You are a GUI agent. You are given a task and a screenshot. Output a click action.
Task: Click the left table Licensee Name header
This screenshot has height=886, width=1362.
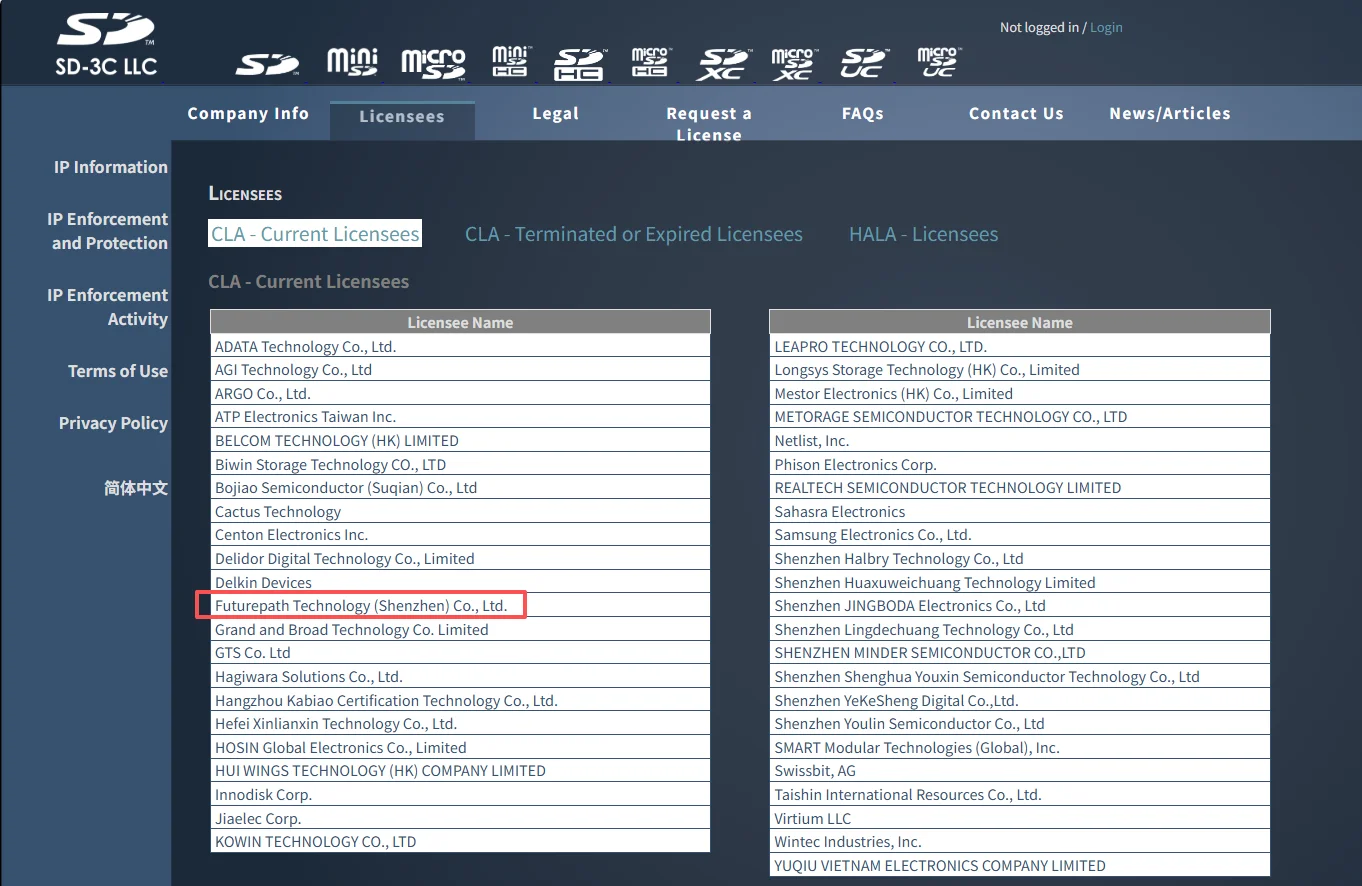[460, 322]
